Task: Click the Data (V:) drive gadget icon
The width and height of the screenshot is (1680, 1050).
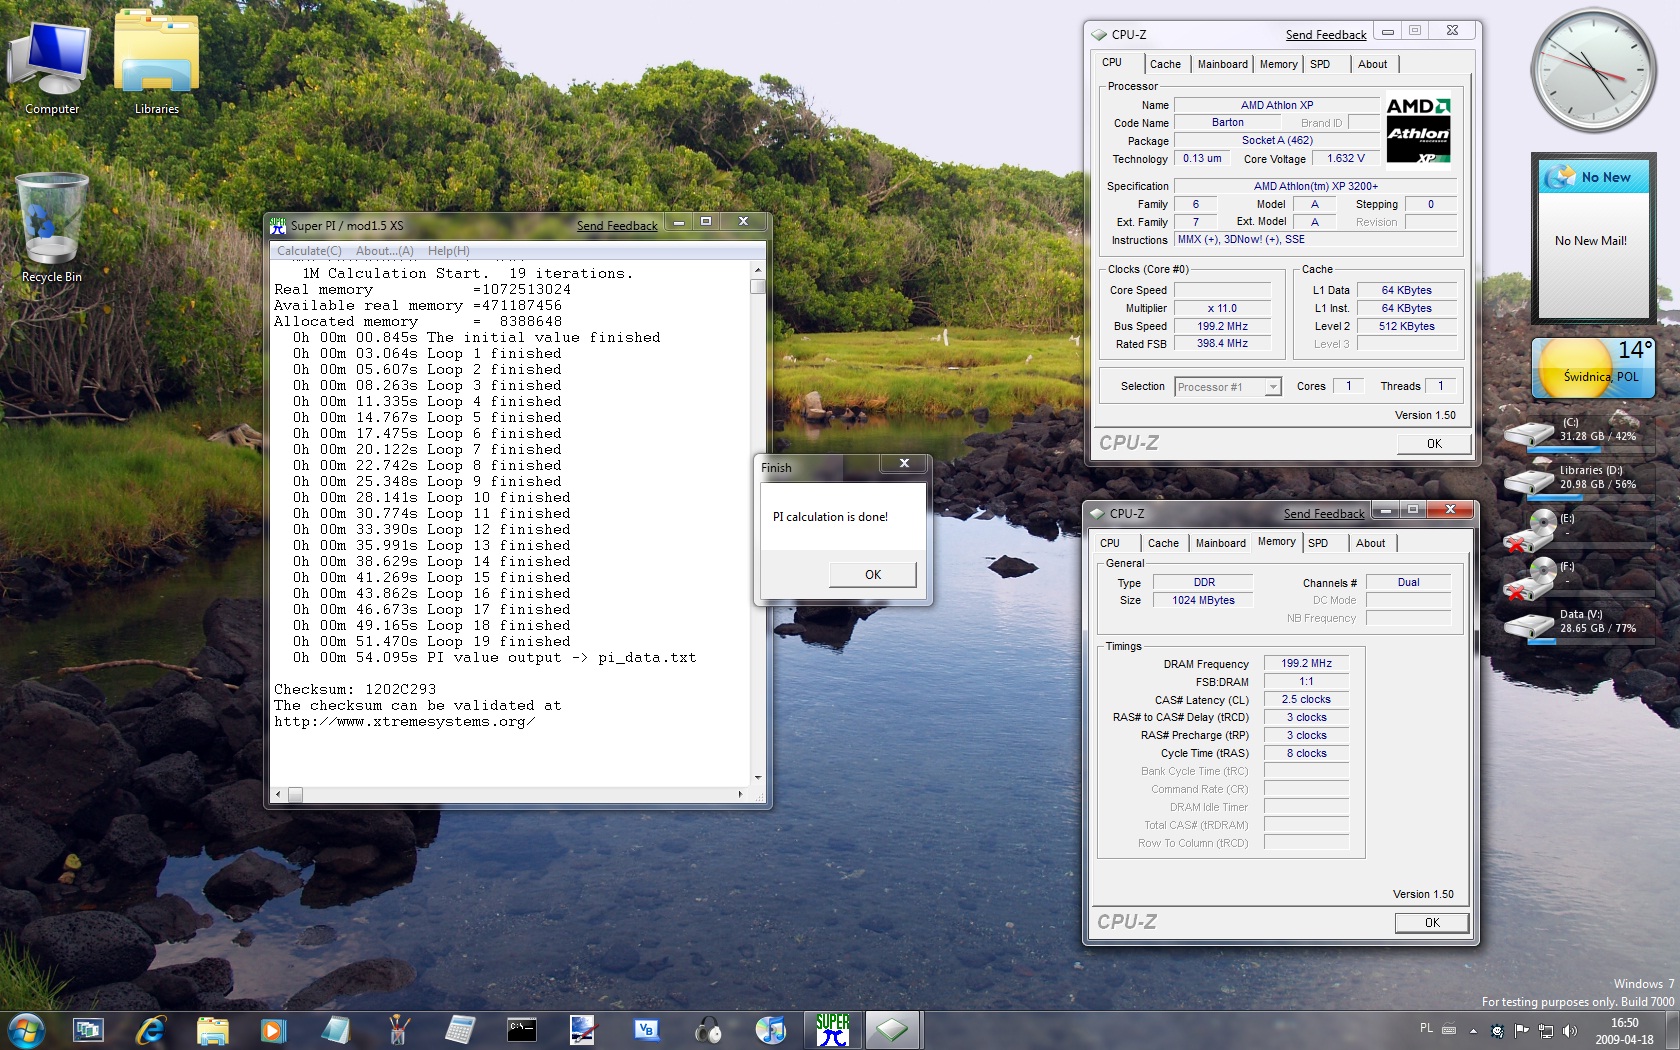Action: coord(1529,625)
